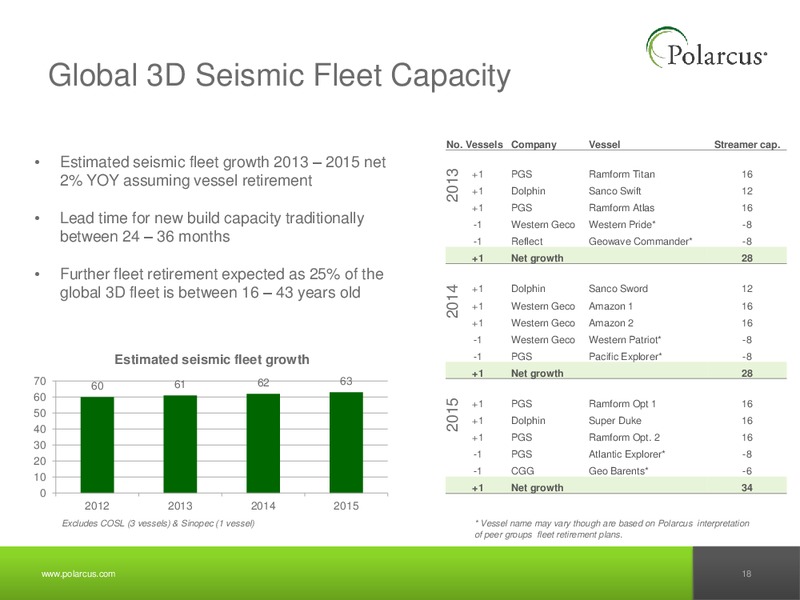
Task: Click the slide title 'Global 3D Seismic Fleet Capacity'
Action: [x=279, y=76]
